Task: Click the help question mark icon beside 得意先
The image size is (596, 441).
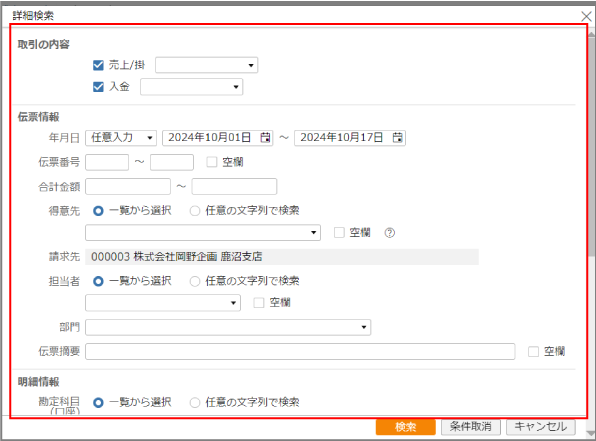Action: (390, 233)
